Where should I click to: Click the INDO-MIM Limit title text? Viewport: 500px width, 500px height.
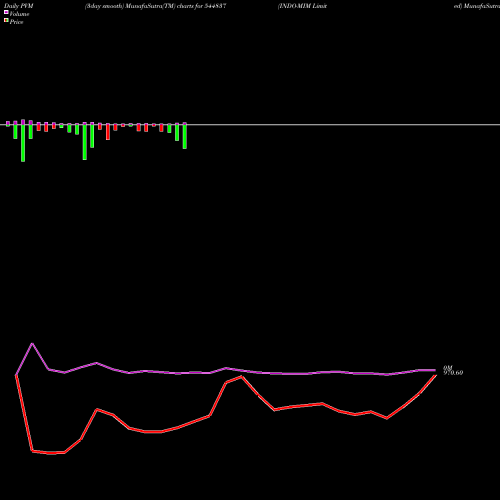point(302,6)
